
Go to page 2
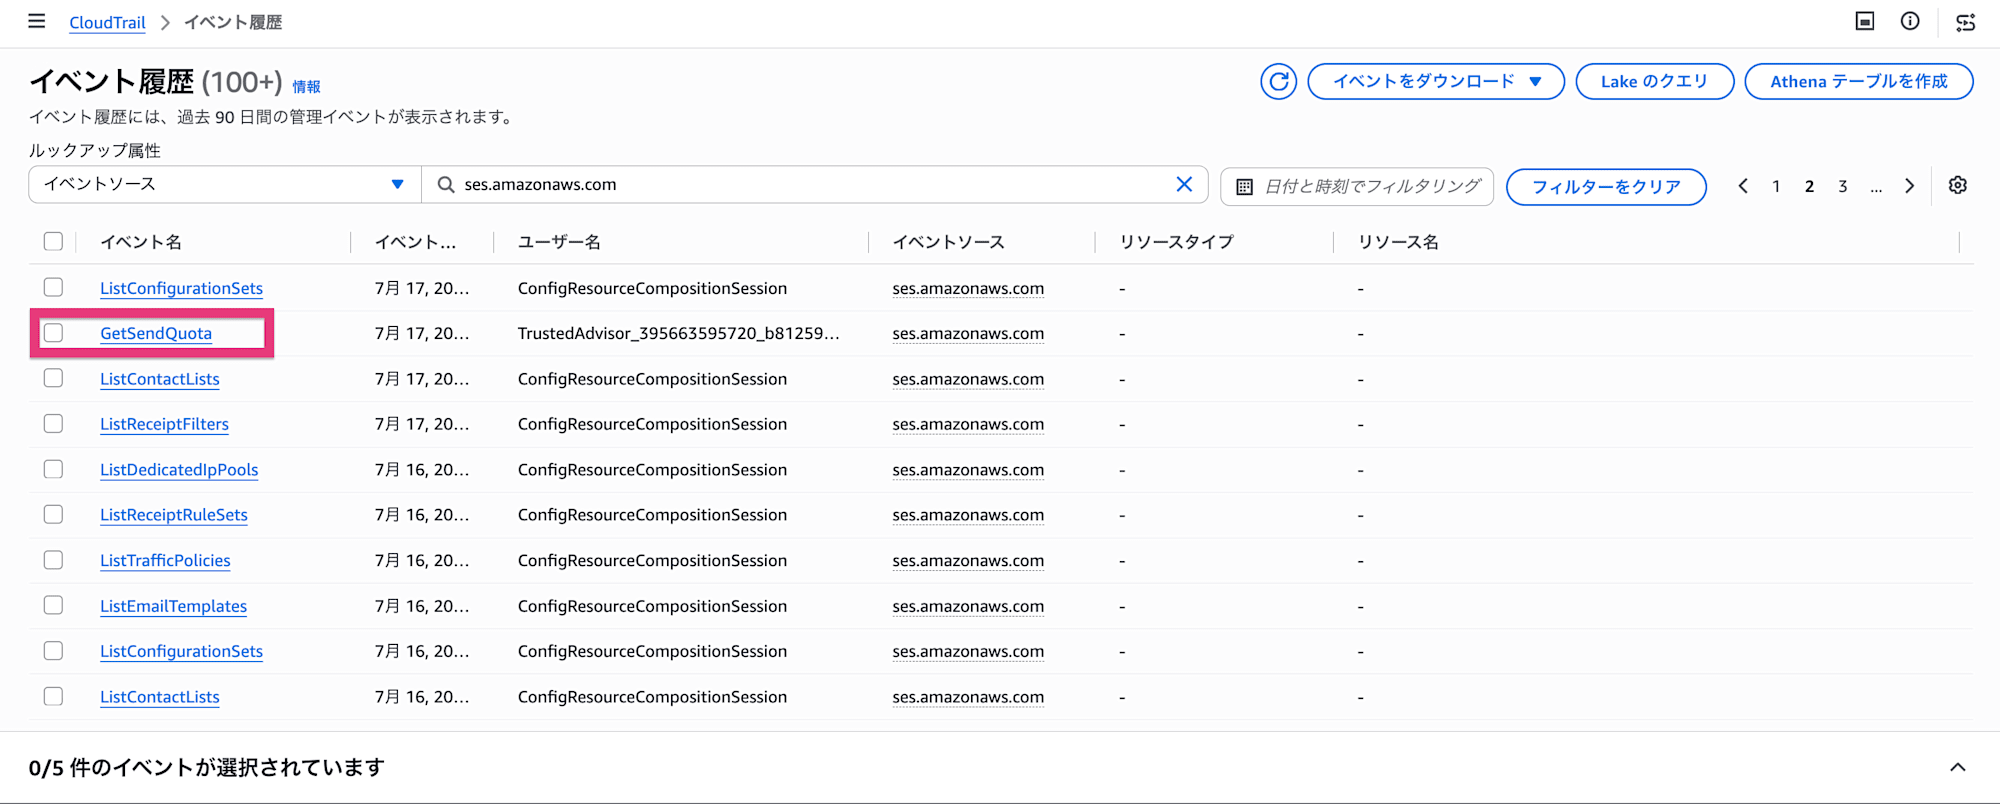coord(1809,186)
